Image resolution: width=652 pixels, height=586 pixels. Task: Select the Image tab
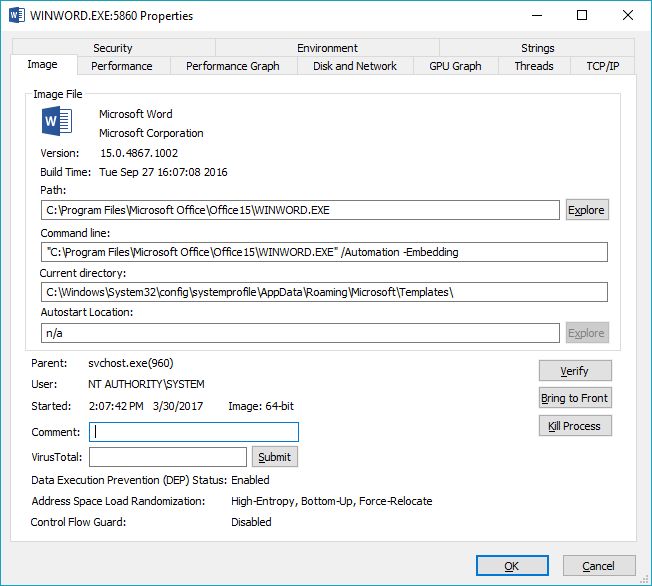coord(42,64)
